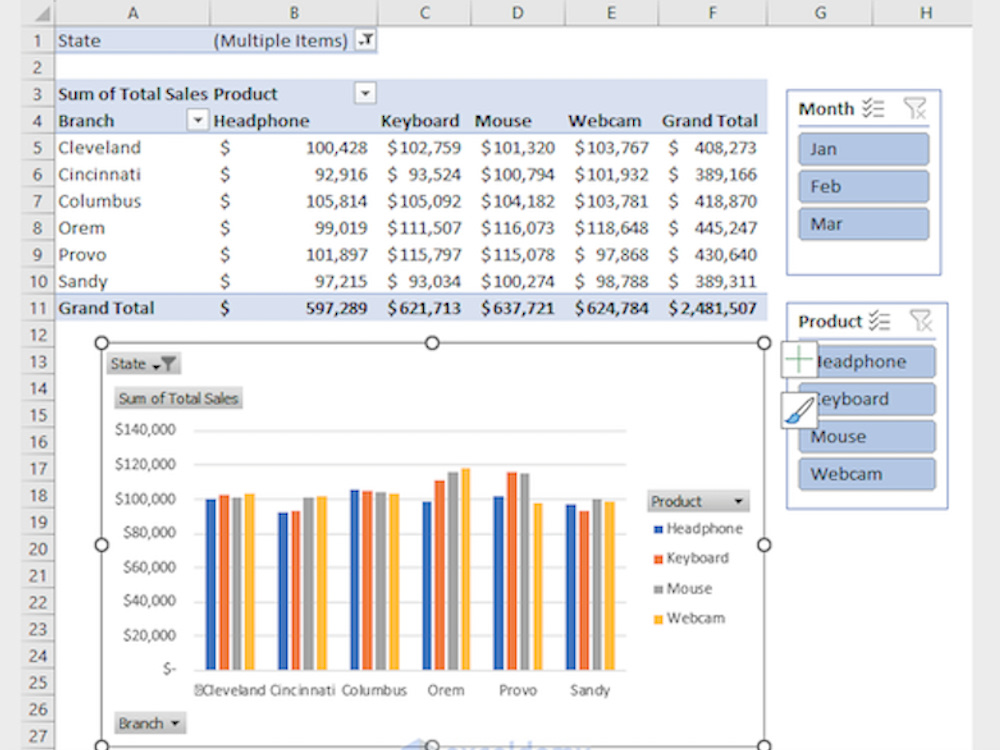This screenshot has height=750, width=1000.
Task: Click the Headphone legend entry
Action: pos(698,529)
